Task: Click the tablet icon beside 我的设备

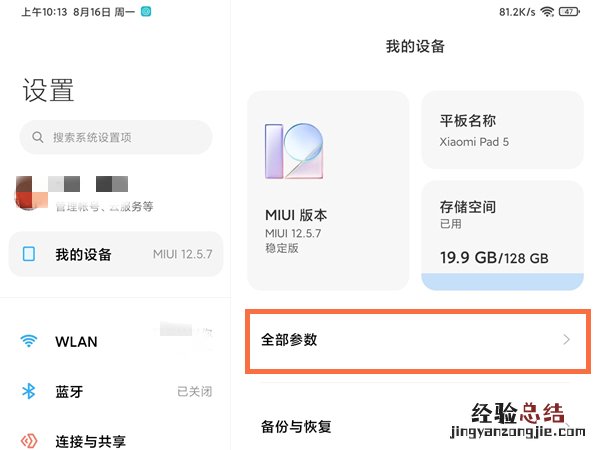Action: [x=29, y=254]
